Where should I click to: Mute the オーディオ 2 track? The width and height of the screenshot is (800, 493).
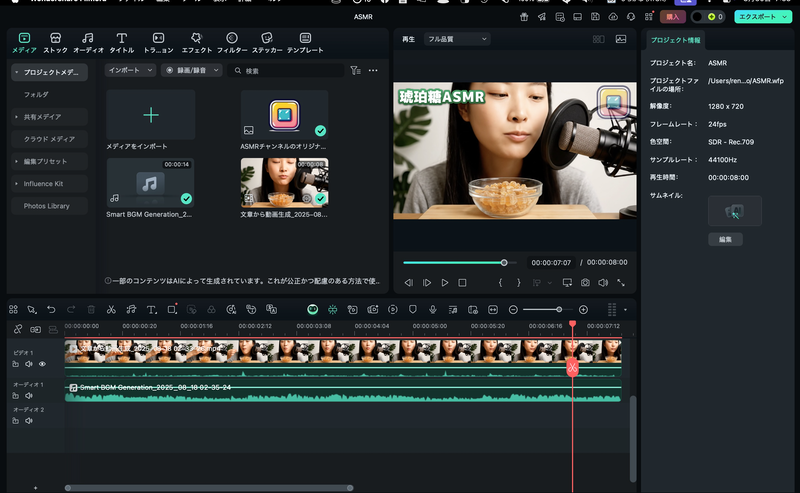pos(29,421)
